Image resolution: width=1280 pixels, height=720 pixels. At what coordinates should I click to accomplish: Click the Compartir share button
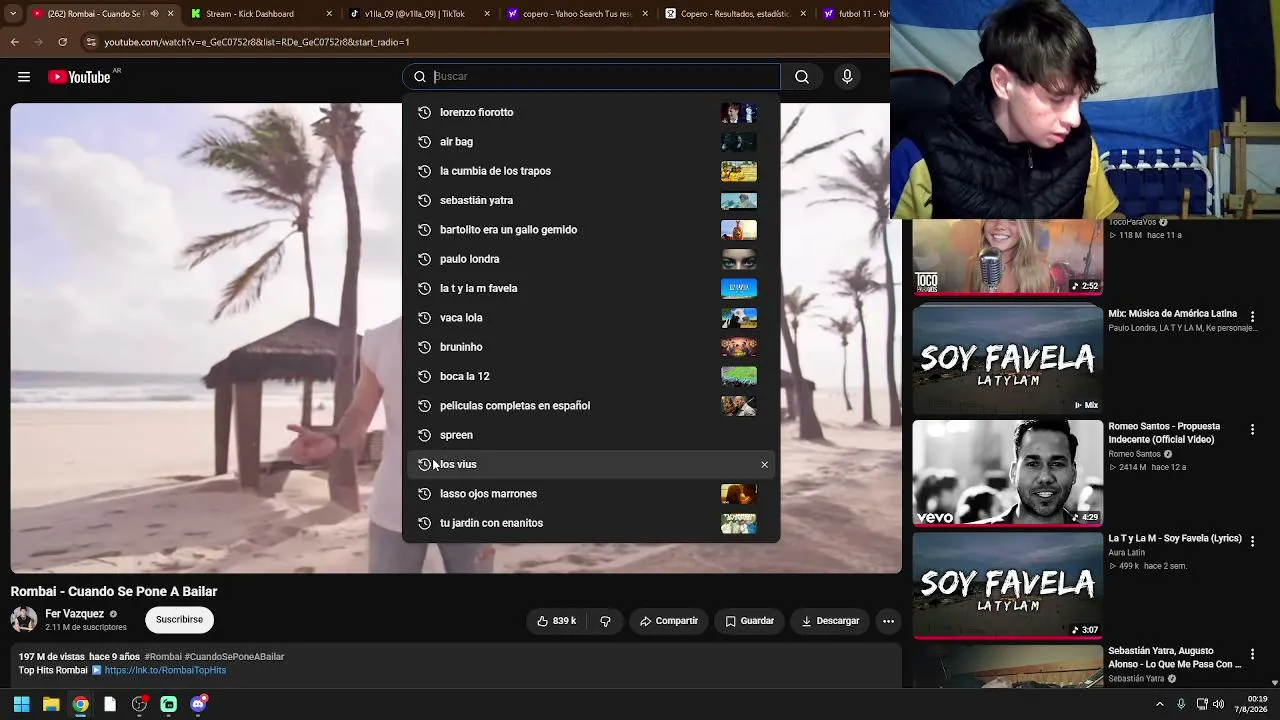[669, 621]
